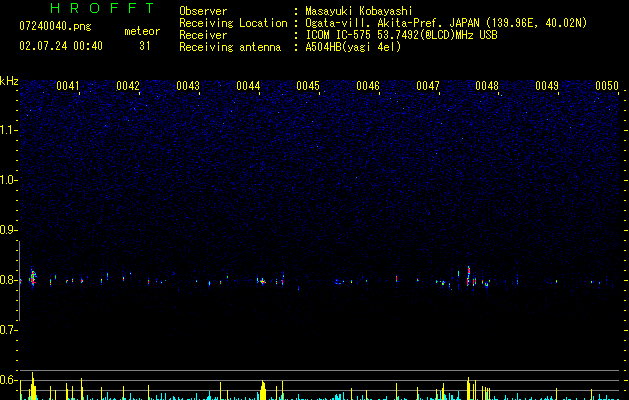Click the ICOM IC-575 receiver frequency text
This screenshot has height=400, width=629.
(401, 35)
